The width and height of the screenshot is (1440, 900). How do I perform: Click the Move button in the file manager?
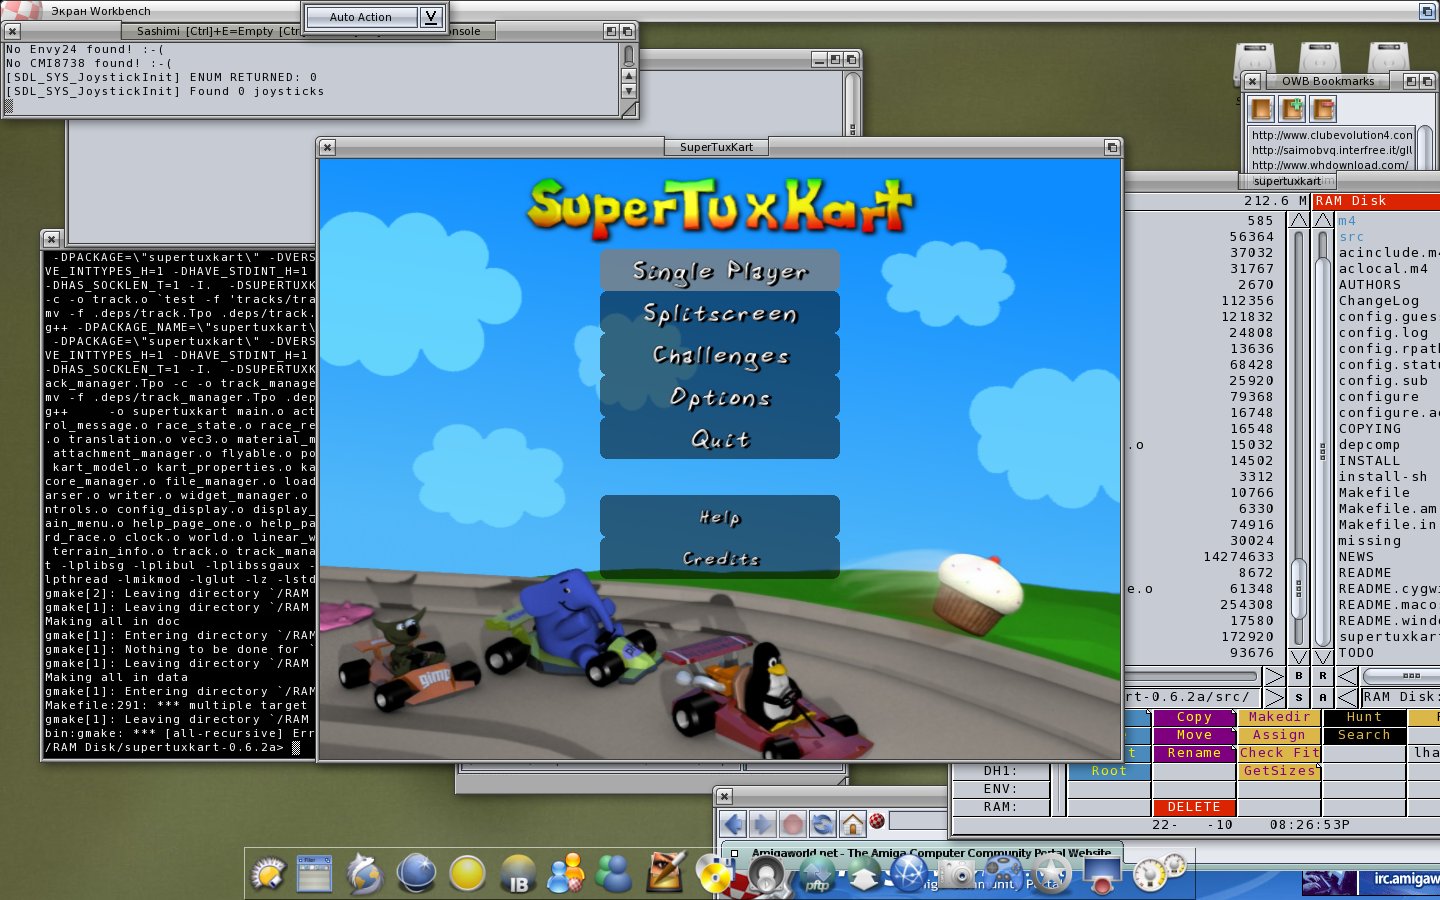pos(1194,735)
